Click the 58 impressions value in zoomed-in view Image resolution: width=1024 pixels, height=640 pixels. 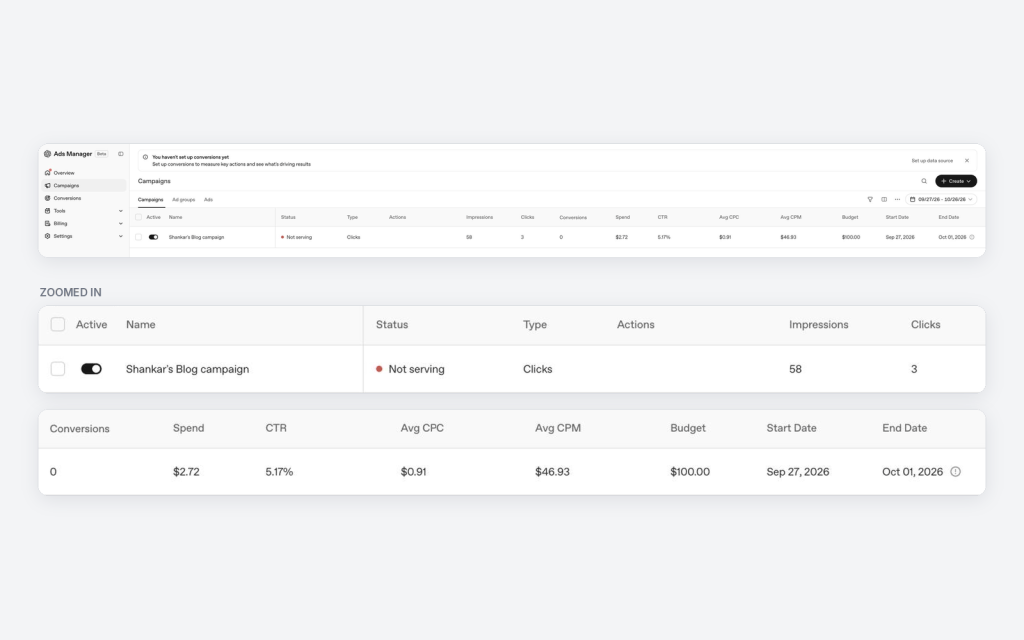click(795, 369)
